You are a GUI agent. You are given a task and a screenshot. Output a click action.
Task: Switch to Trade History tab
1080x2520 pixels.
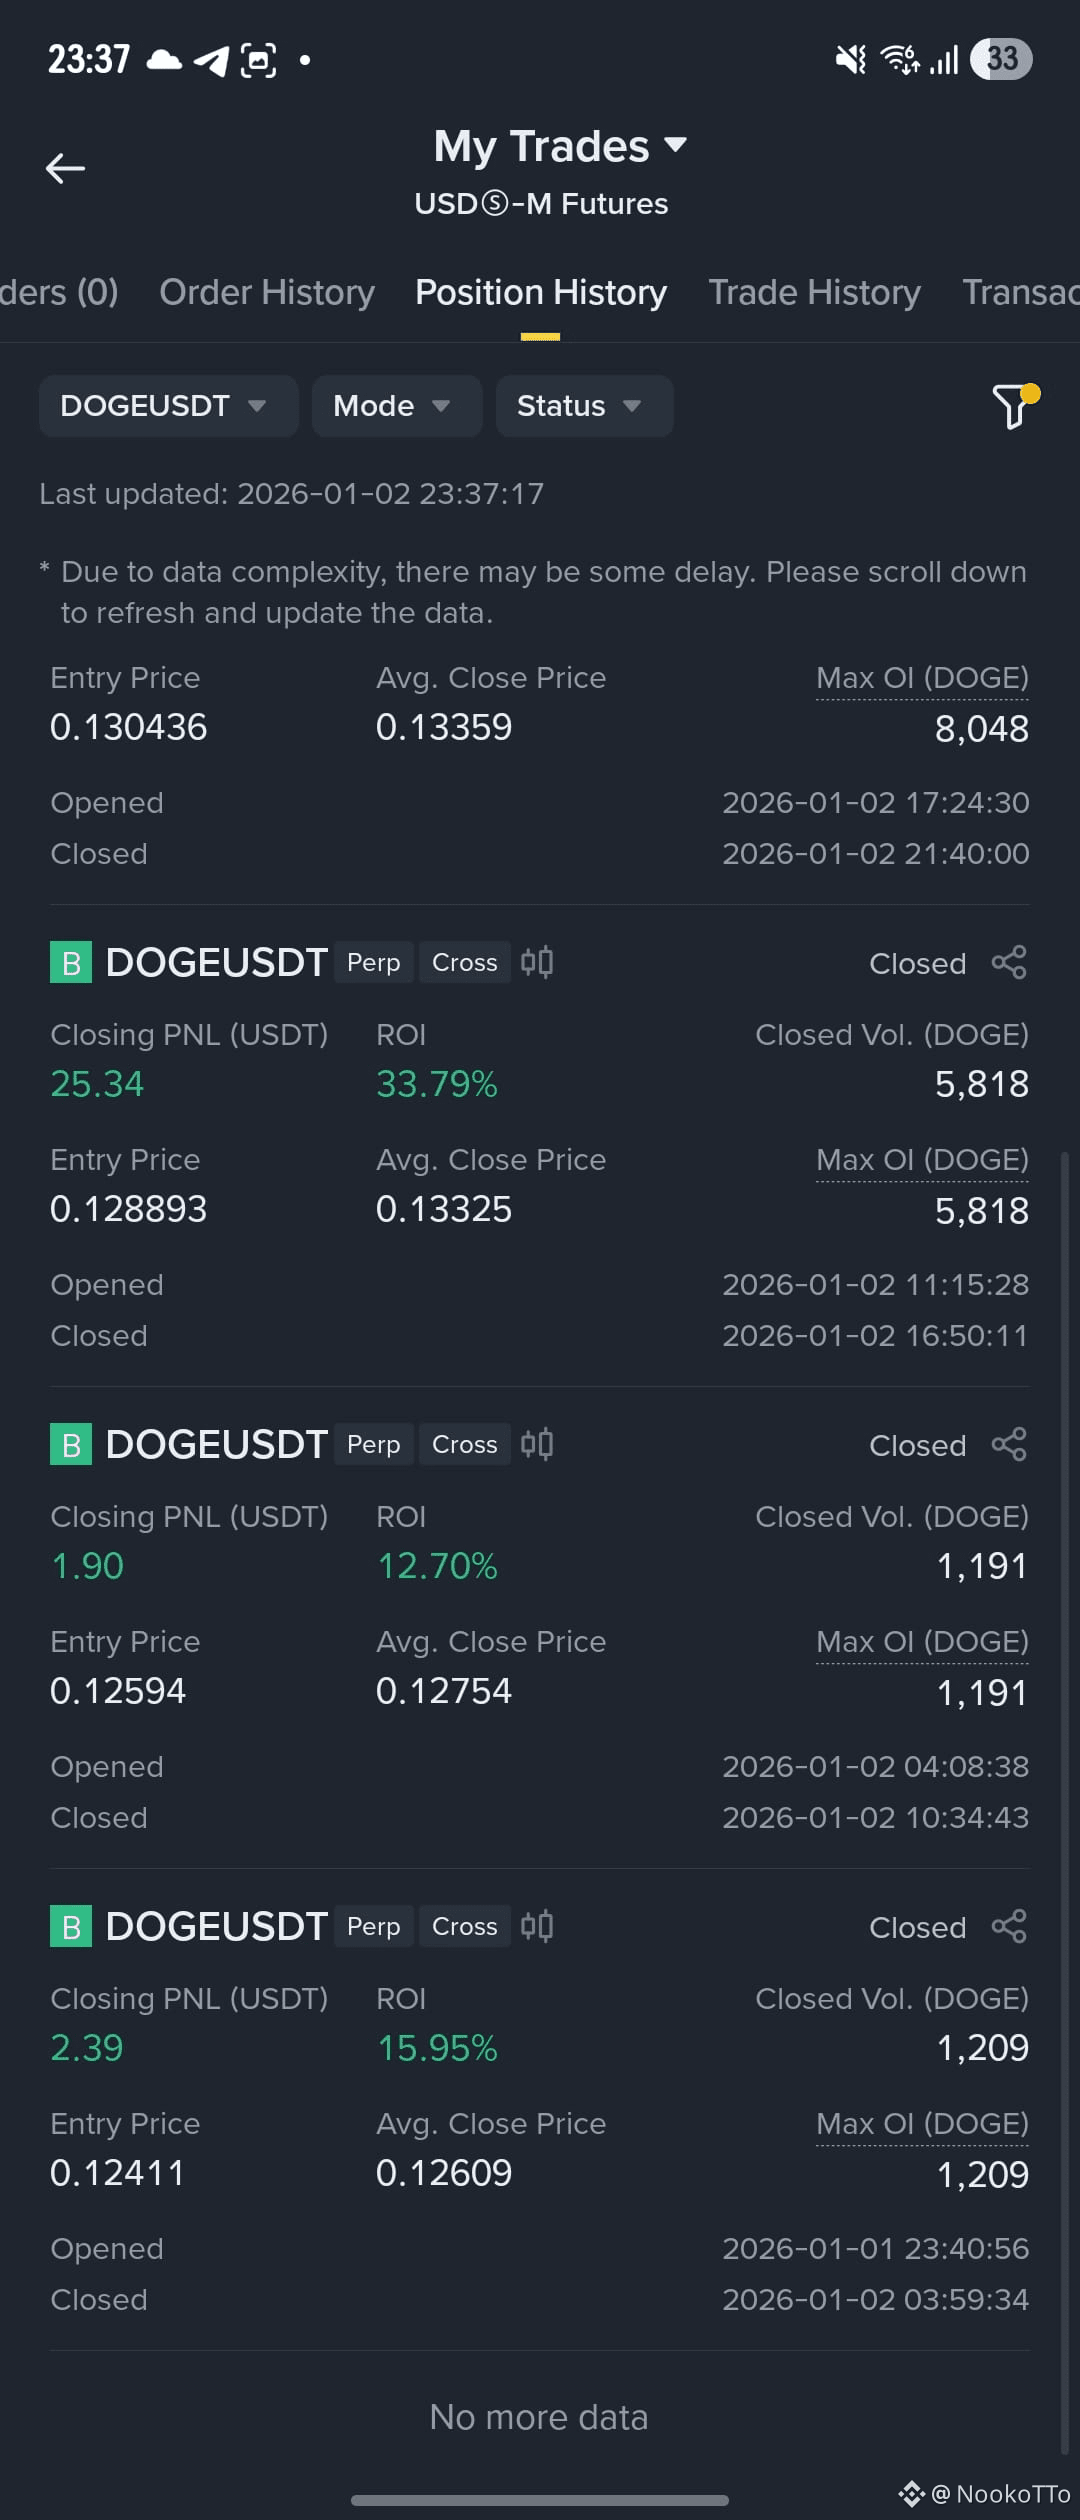(x=815, y=292)
